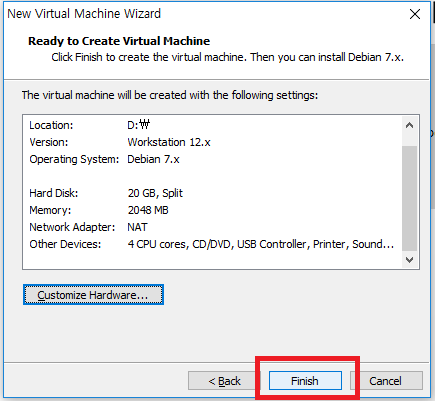The width and height of the screenshot is (435, 401).
Task: Go back with the Back button
Action: tap(224, 381)
